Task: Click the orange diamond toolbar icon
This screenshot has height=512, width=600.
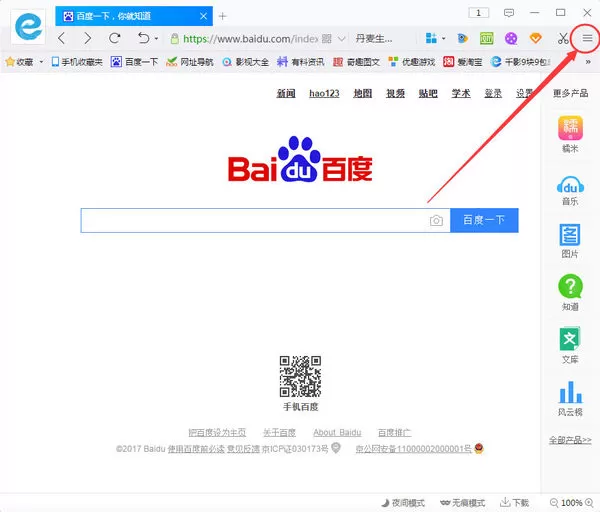Action: pos(535,38)
